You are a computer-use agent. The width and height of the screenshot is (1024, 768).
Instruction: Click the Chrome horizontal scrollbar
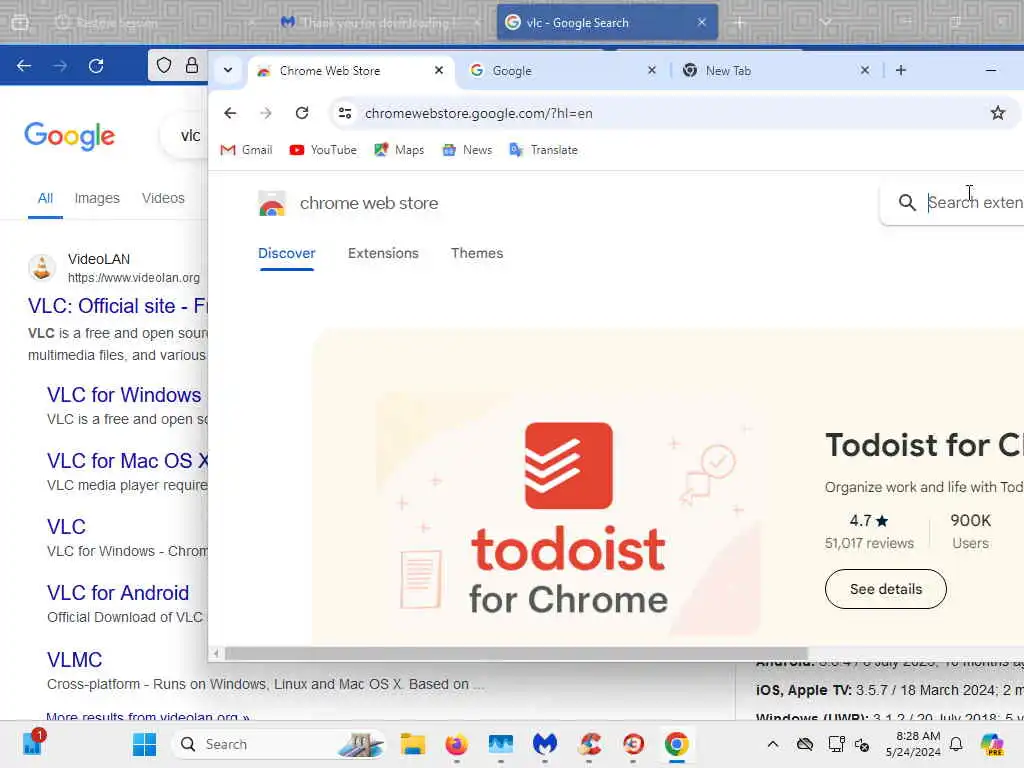tap(516, 653)
